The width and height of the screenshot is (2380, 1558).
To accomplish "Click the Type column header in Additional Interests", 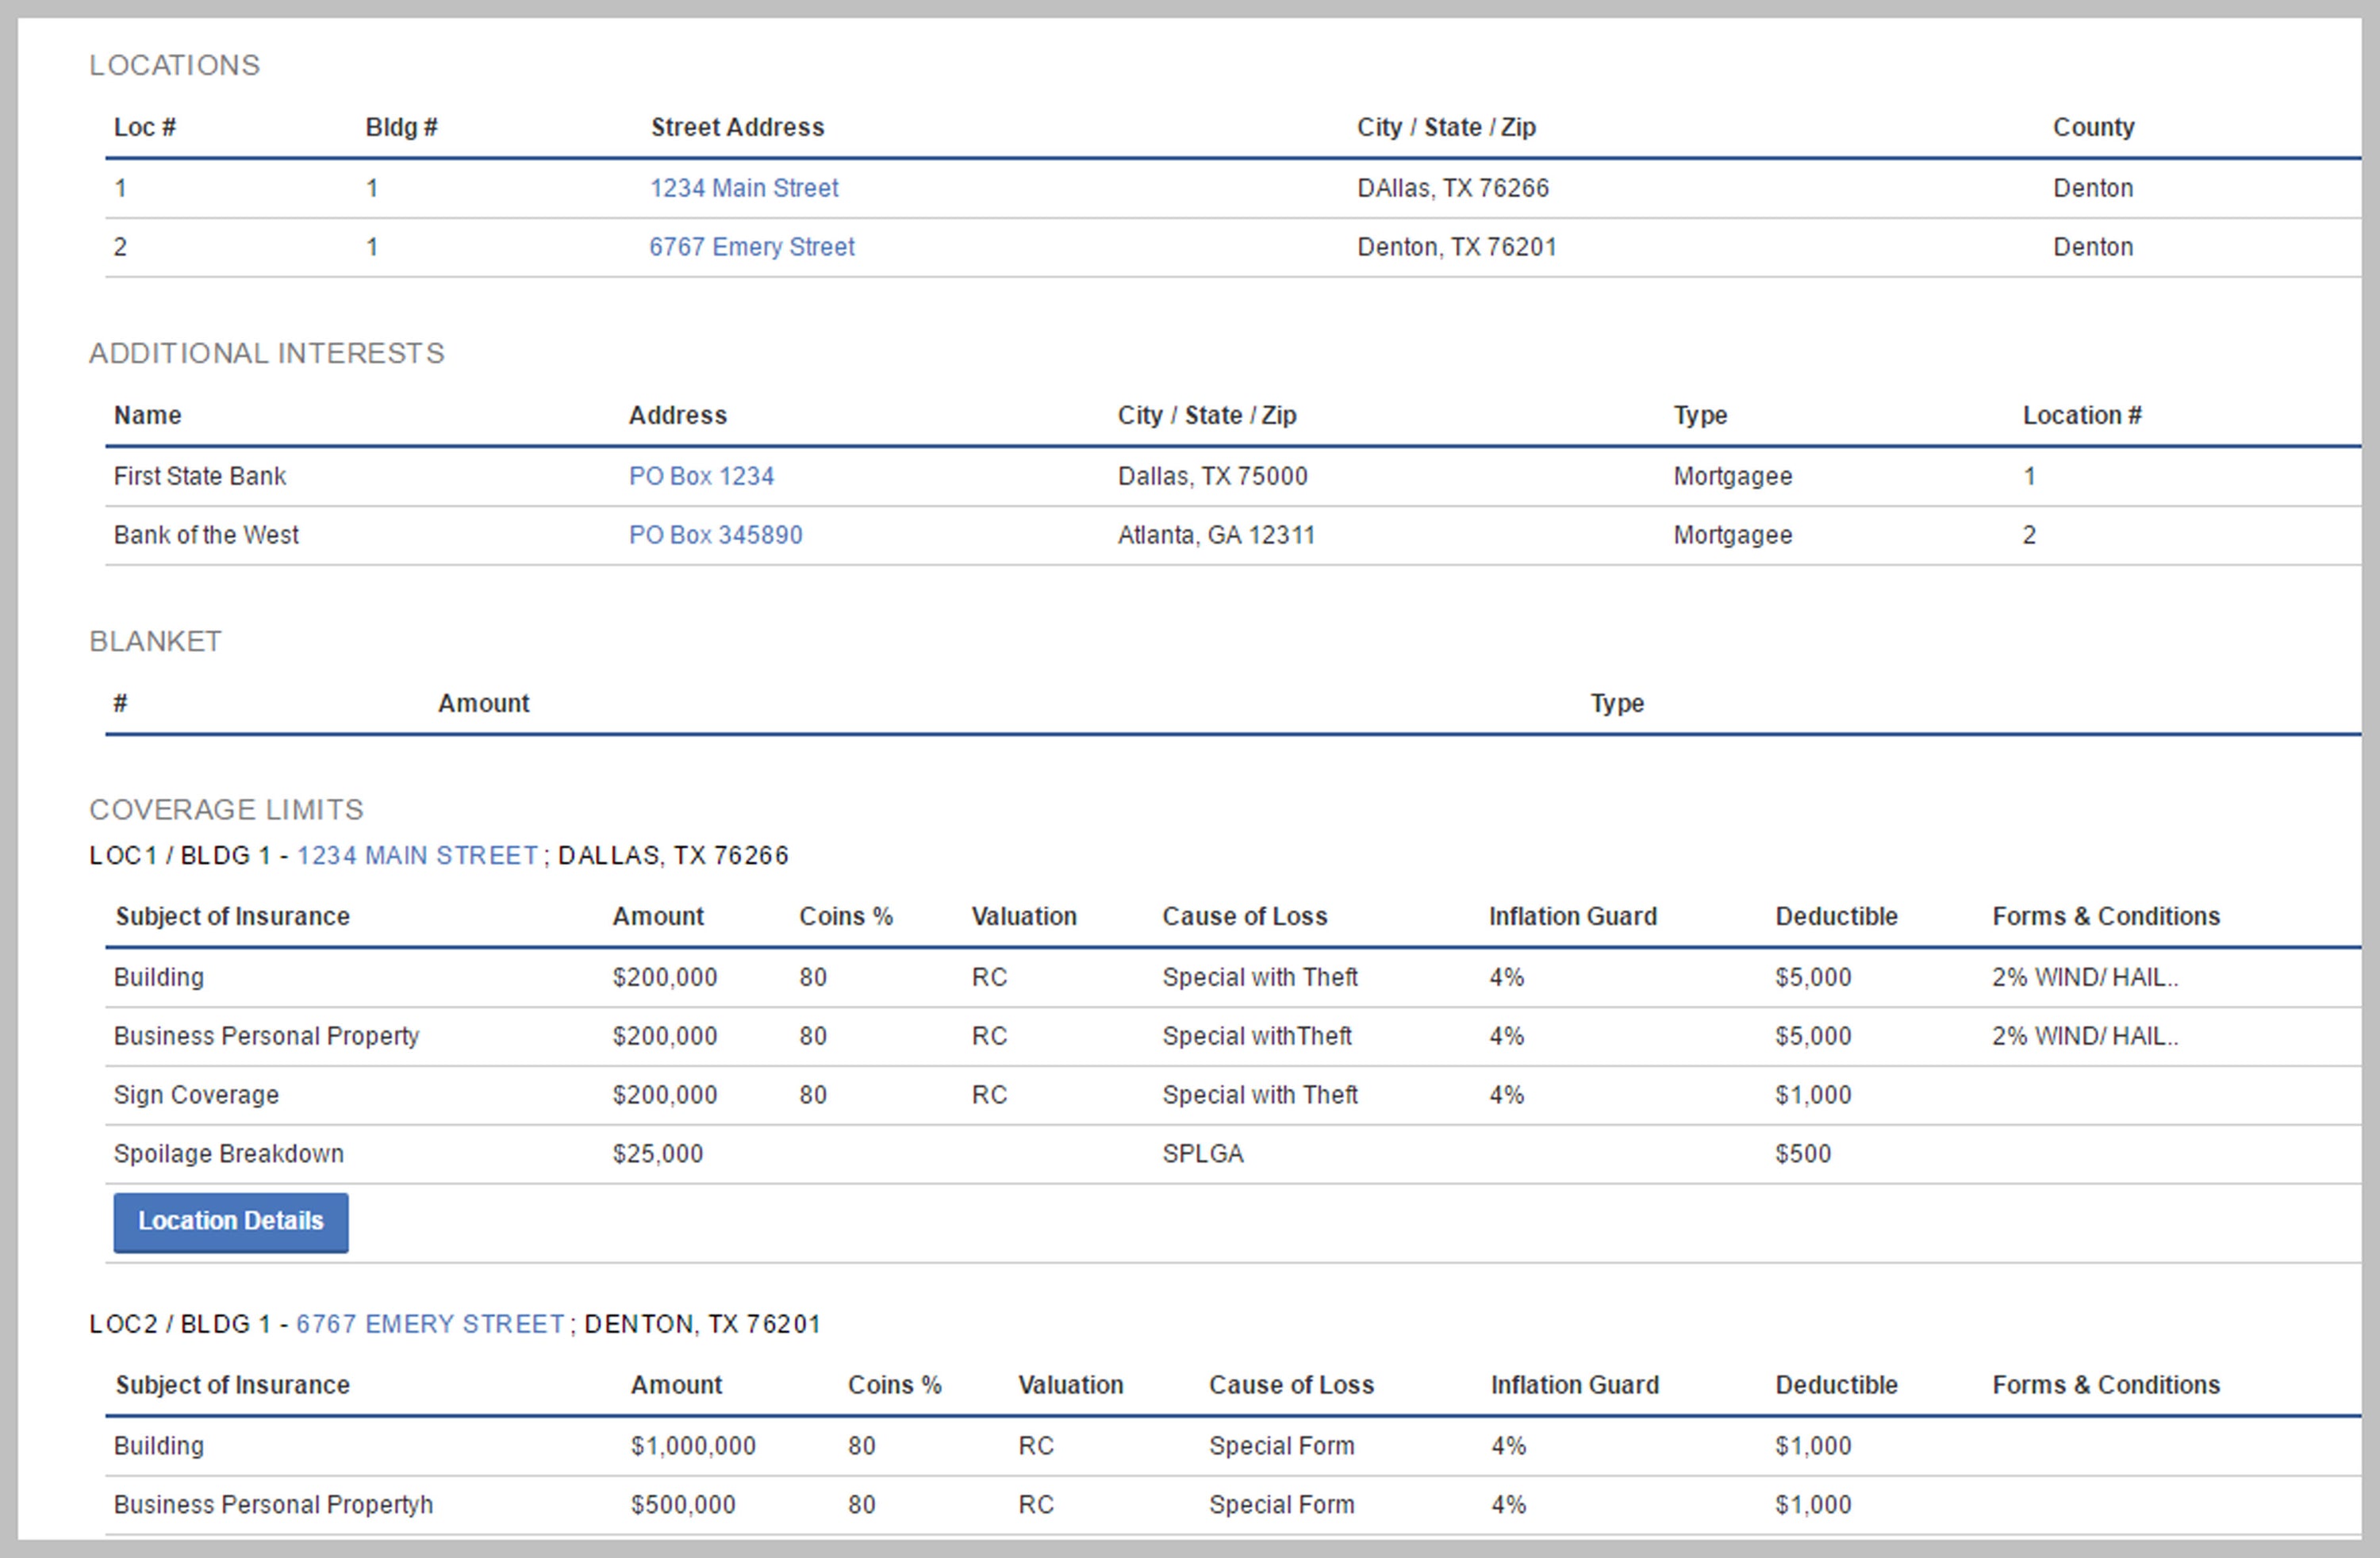I will pos(1699,415).
